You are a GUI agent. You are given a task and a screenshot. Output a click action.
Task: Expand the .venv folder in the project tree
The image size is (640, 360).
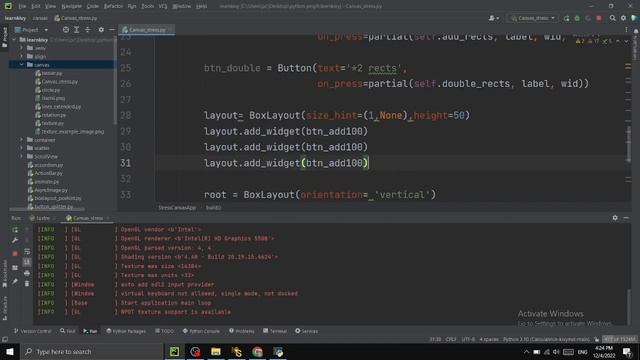(22, 48)
